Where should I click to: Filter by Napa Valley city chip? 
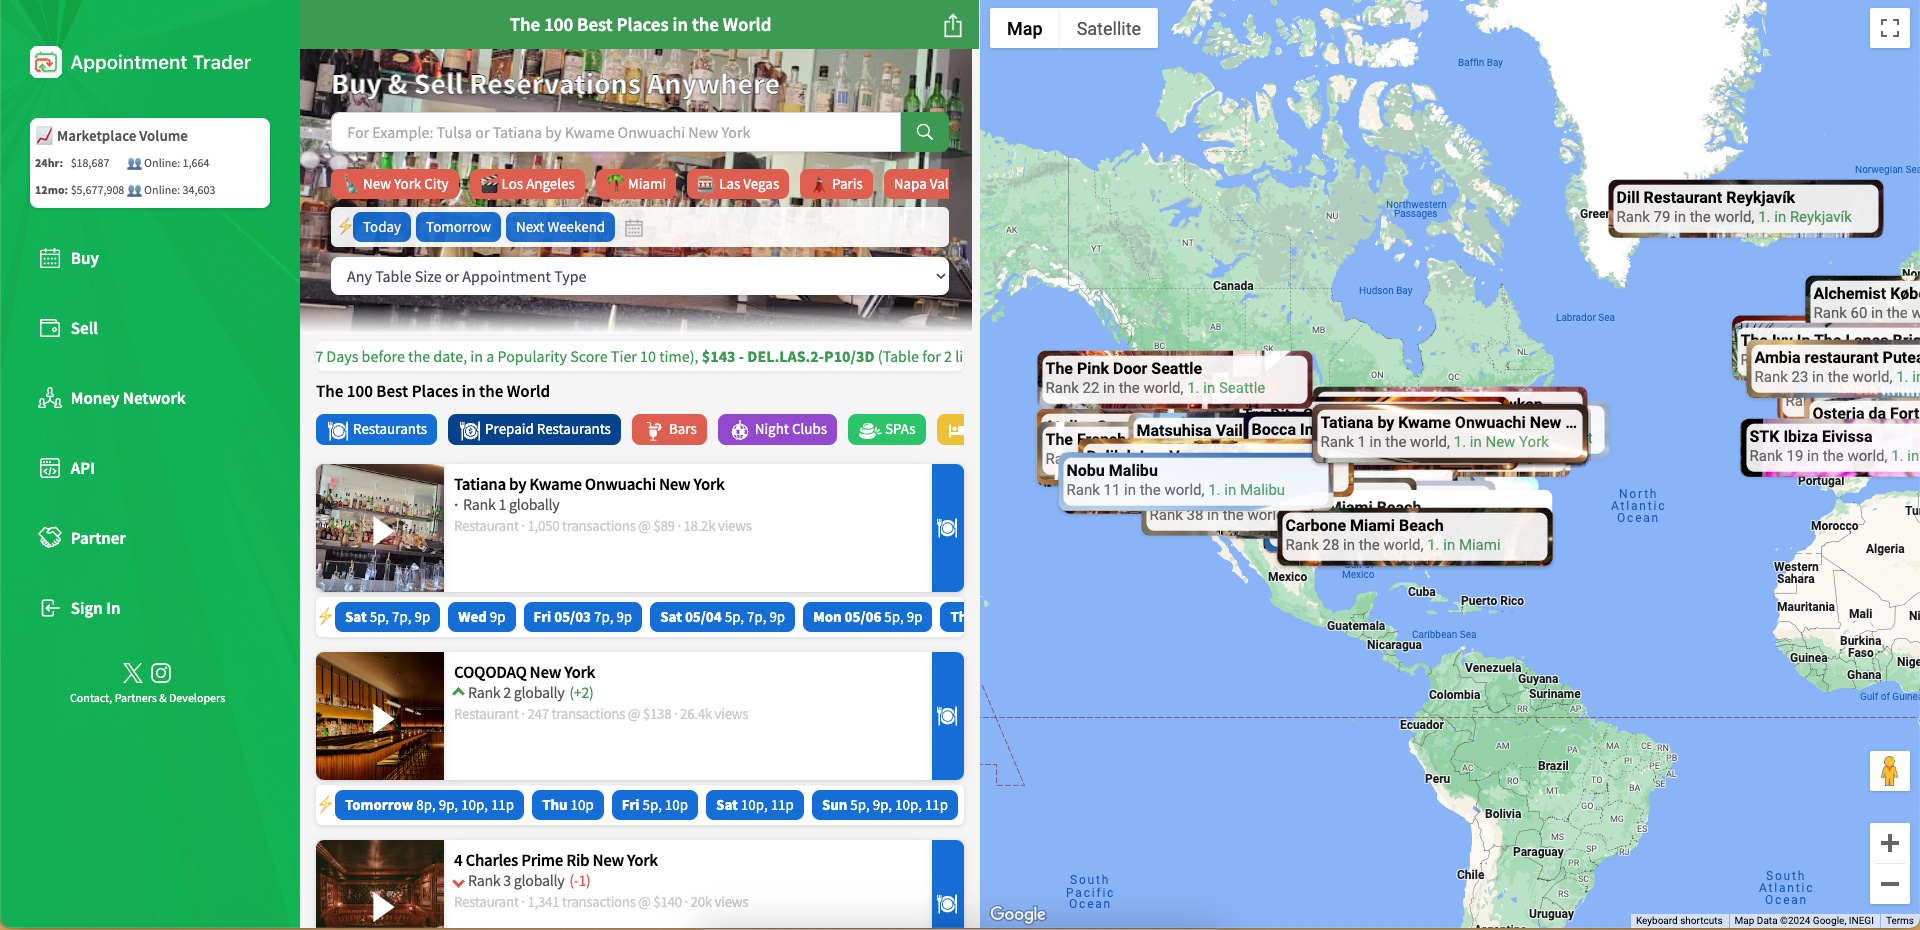tap(917, 184)
